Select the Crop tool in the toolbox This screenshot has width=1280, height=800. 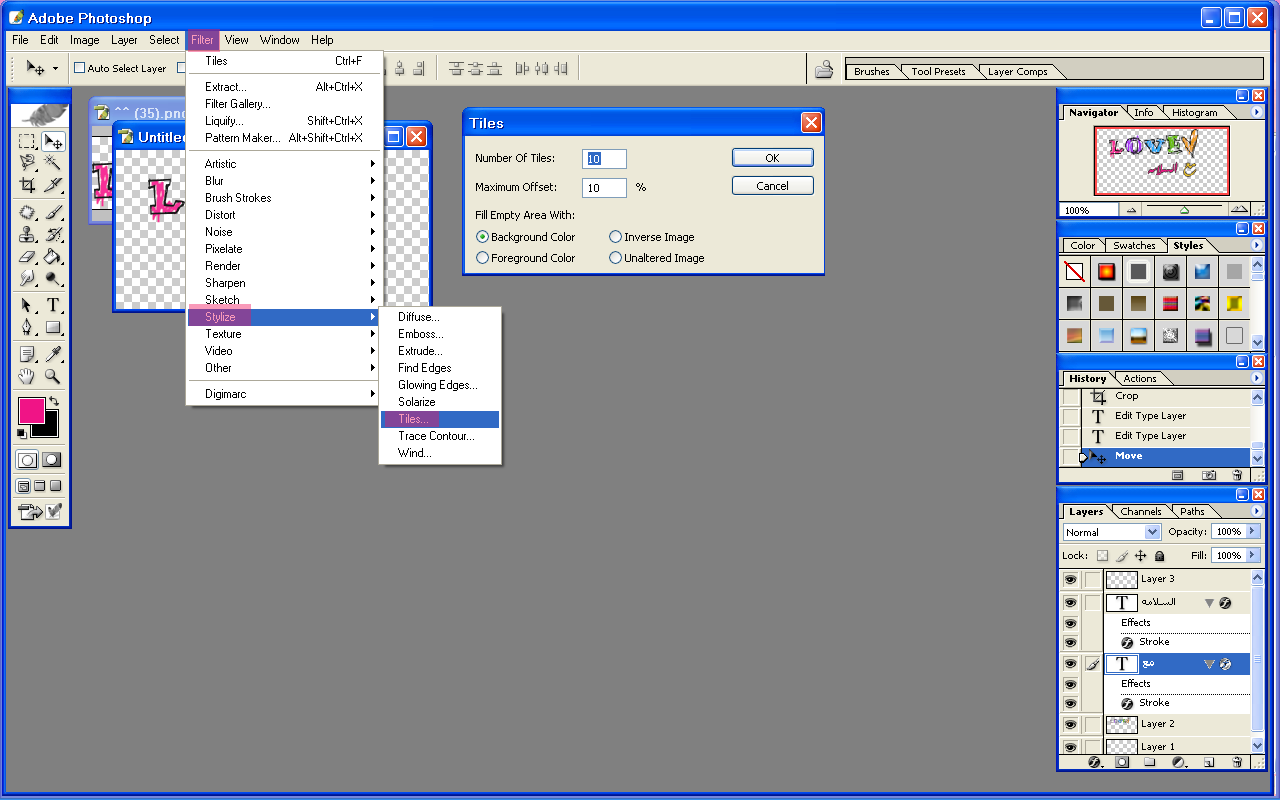(28, 185)
